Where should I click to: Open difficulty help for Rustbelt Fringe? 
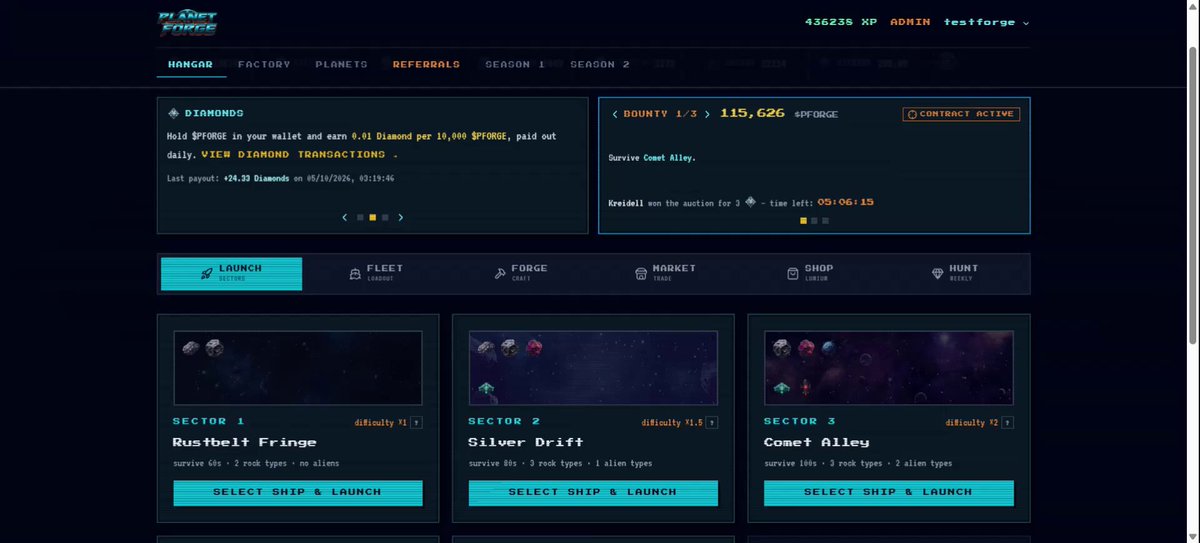pyautogui.click(x=416, y=422)
